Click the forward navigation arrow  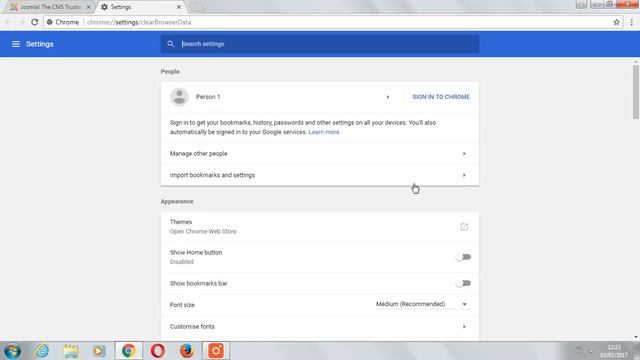coord(22,22)
